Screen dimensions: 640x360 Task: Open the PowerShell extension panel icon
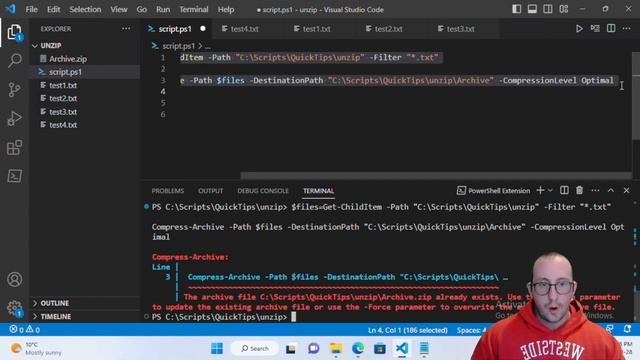click(x=14, y=176)
